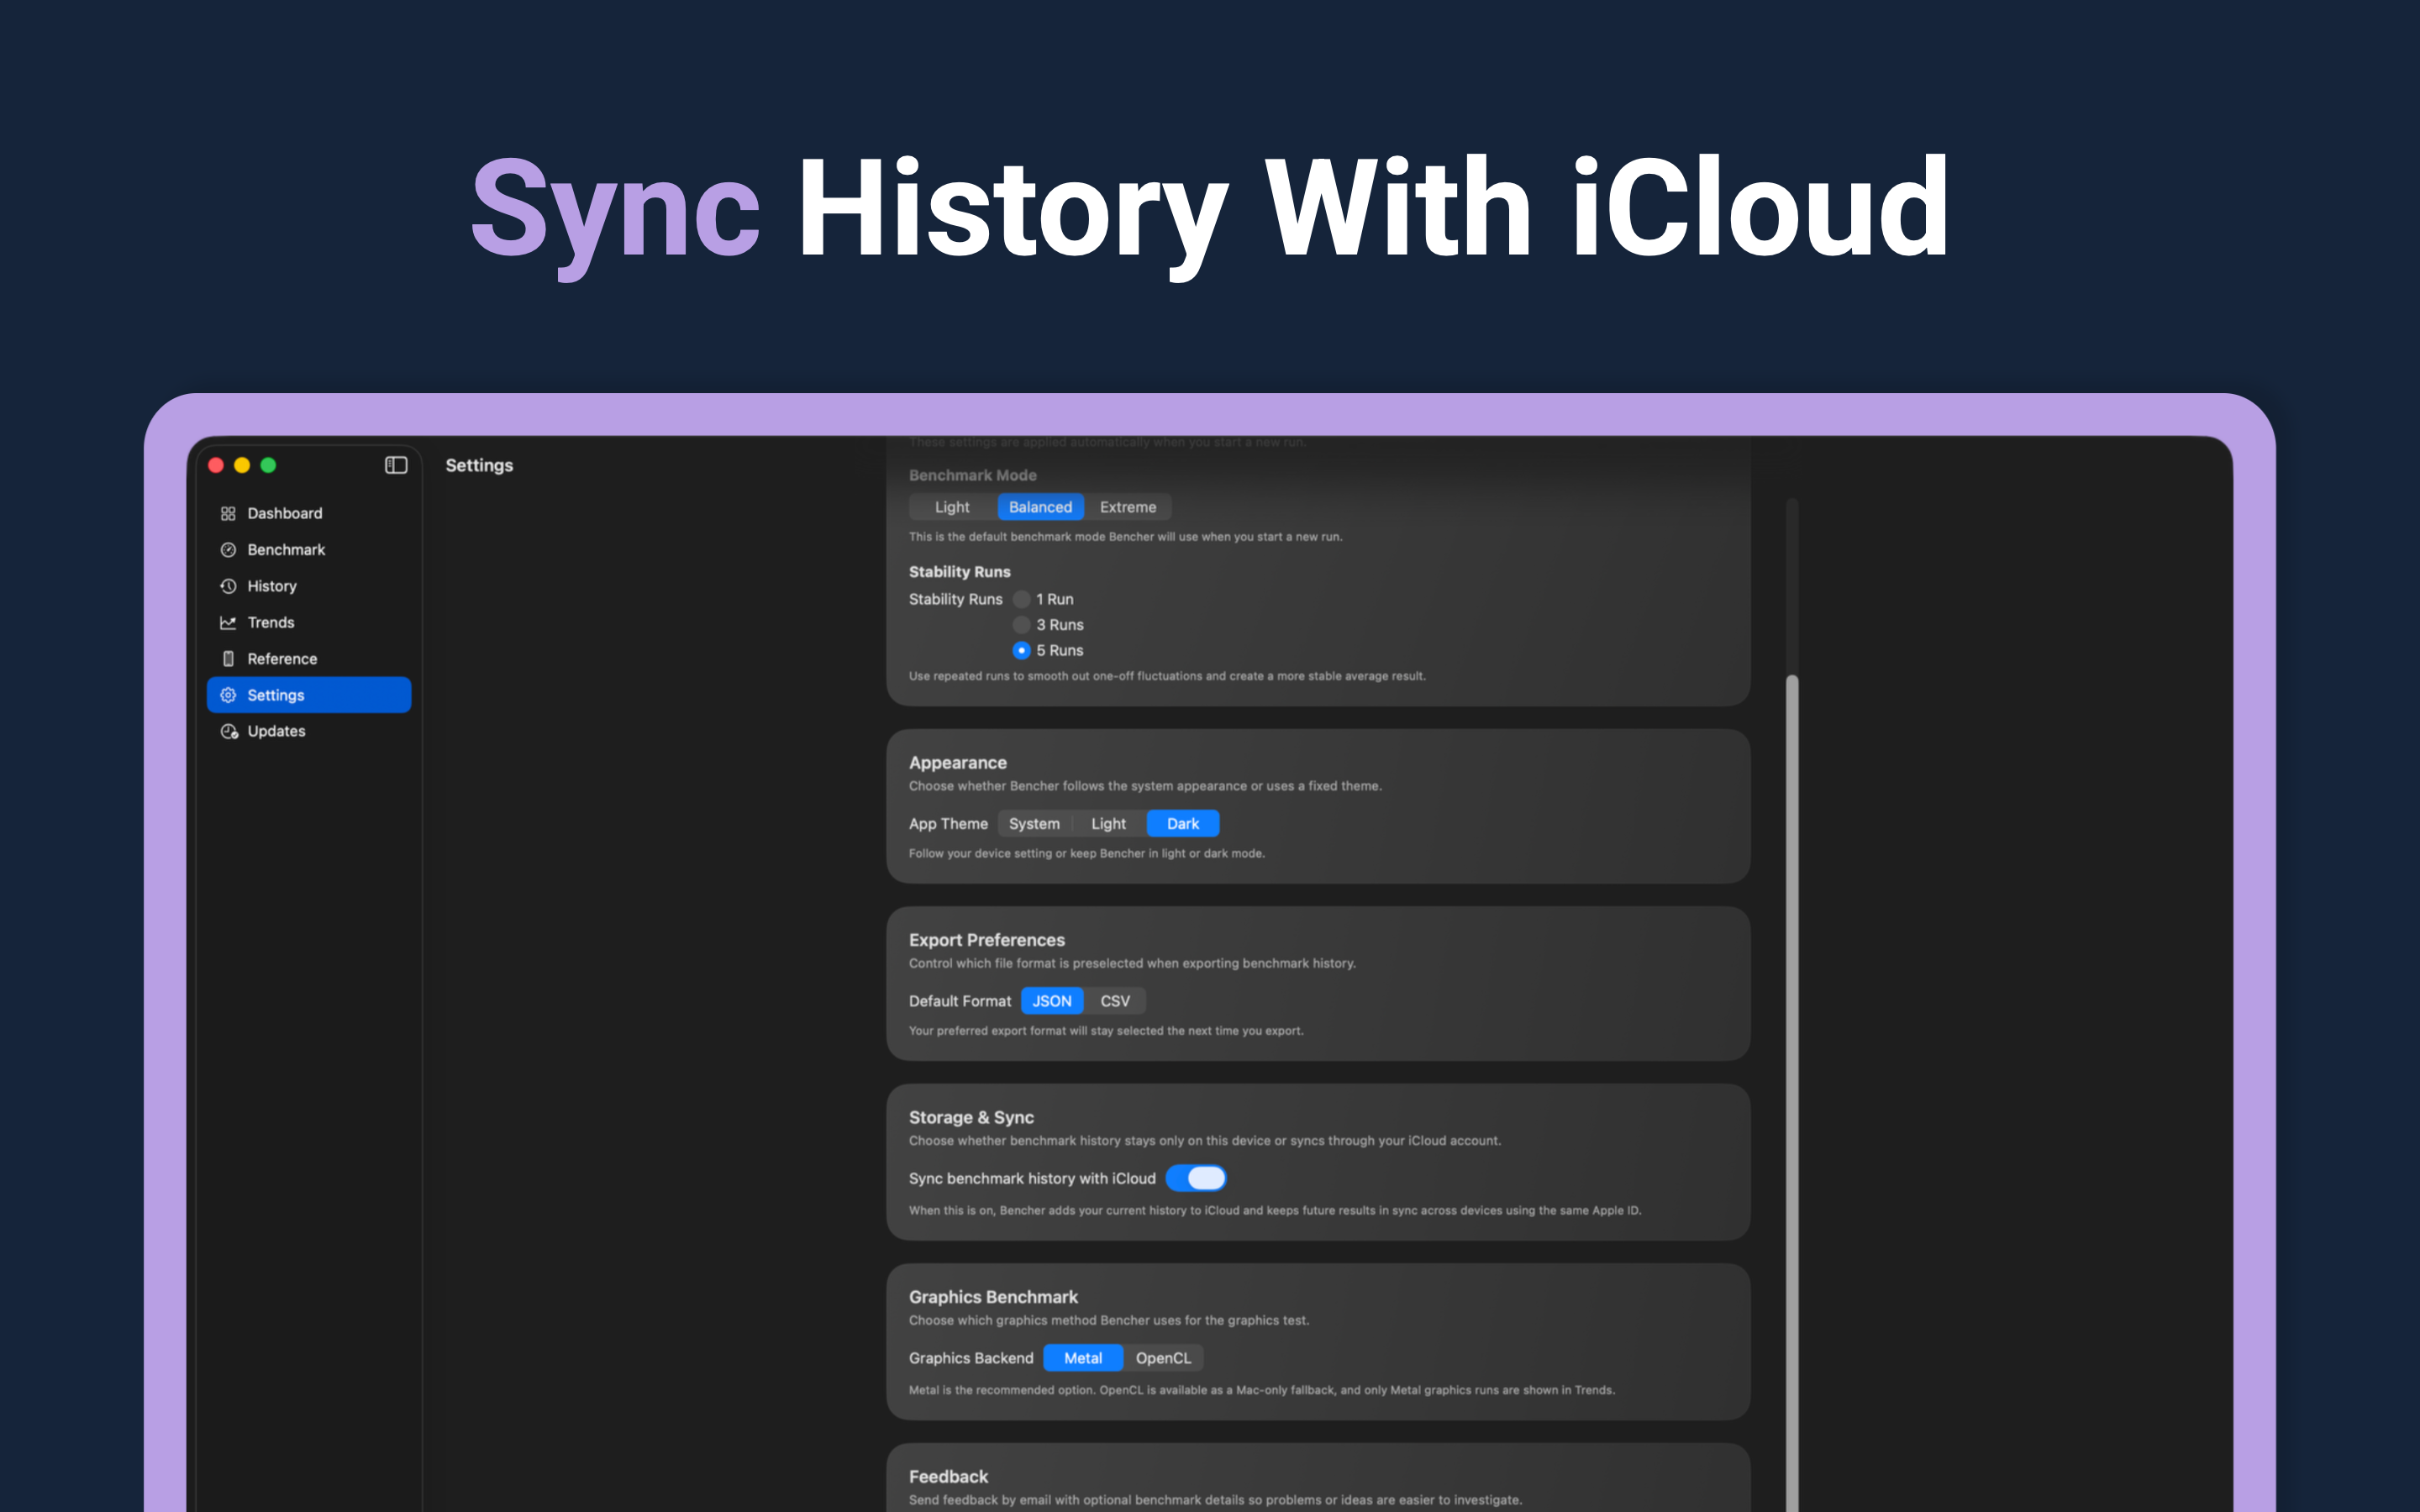The height and width of the screenshot is (1512, 2420).
Task: Choose the 3 Runs stability option
Action: coord(1021,625)
